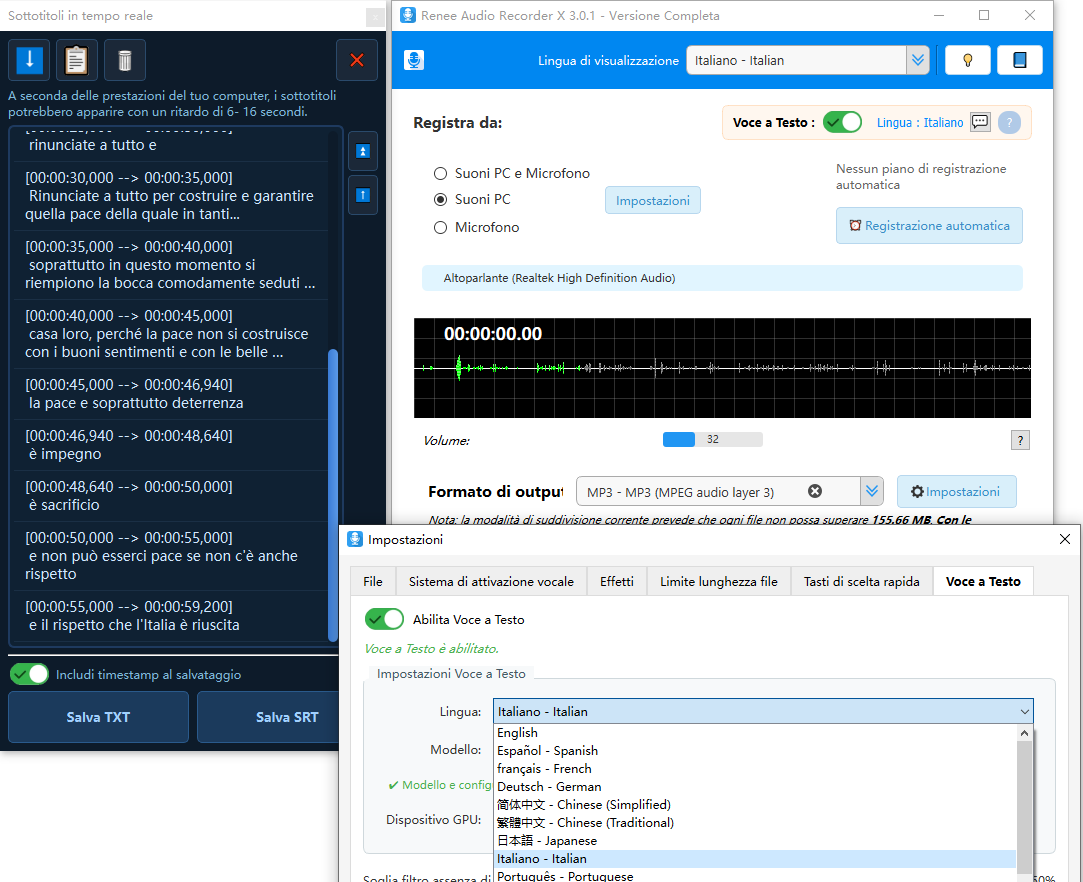Open output format Impostazioni gear button
This screenshot has width=1083, height=882.
coord(957,491)
